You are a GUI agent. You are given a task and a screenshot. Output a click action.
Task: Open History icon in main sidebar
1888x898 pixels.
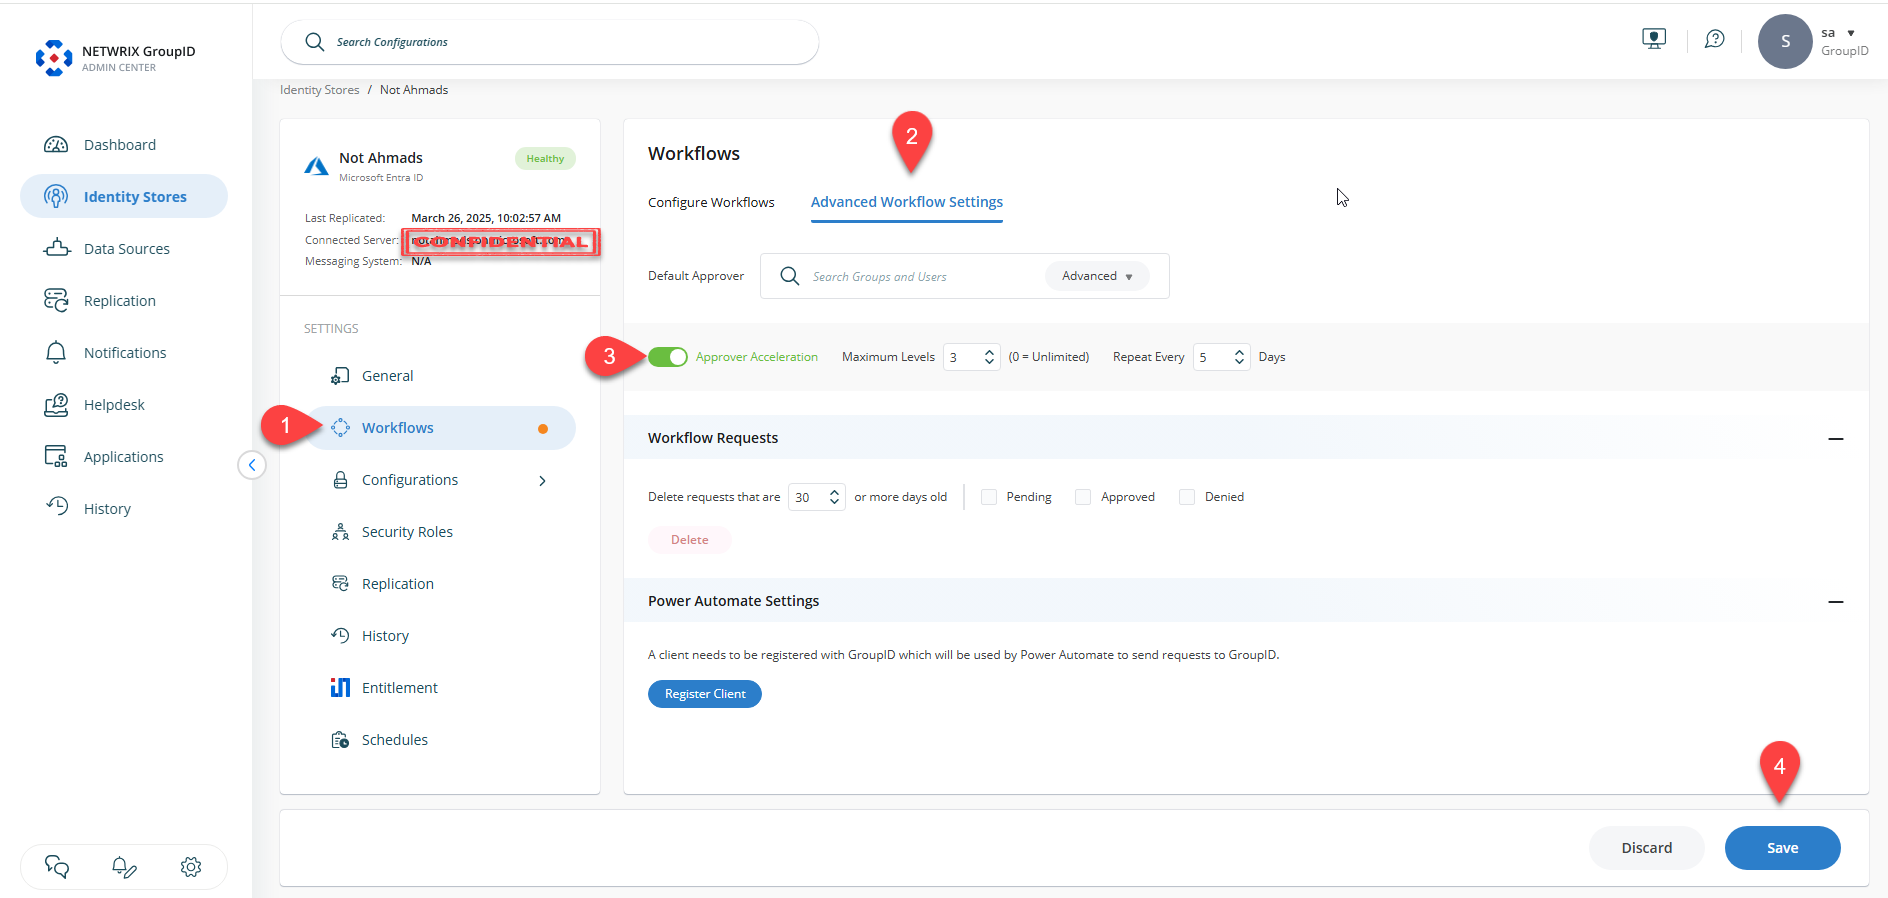(x=57, y=507)
